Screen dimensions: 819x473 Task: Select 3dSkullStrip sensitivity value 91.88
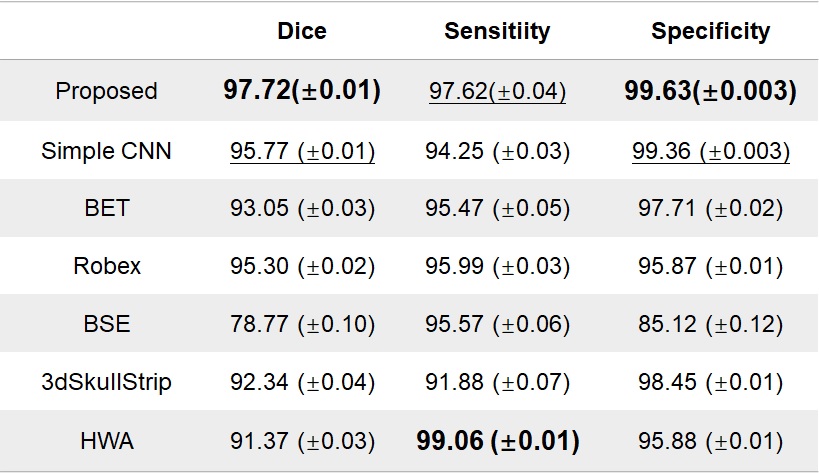(497, 382)
